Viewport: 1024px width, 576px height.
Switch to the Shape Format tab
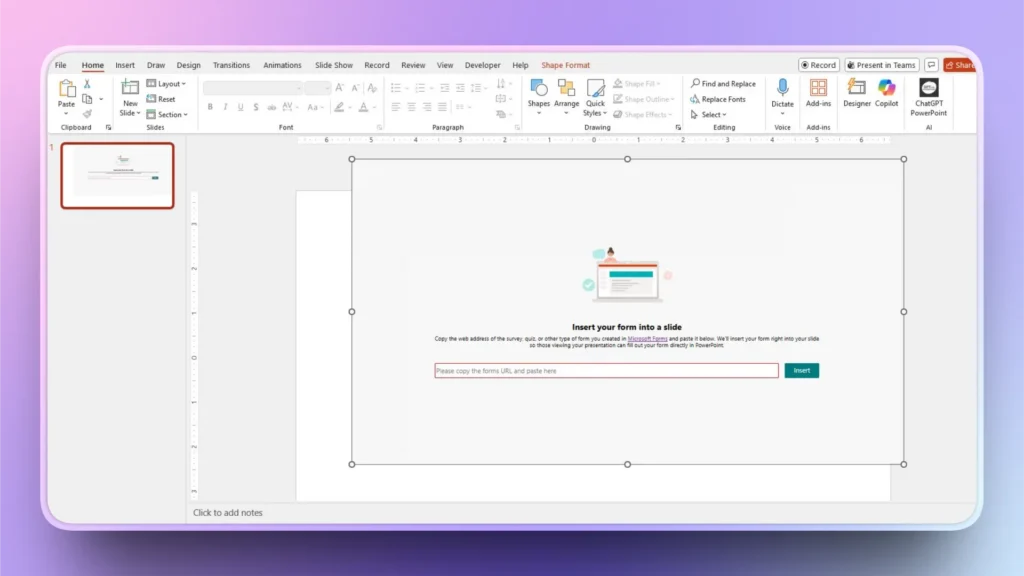pos(565,64)
